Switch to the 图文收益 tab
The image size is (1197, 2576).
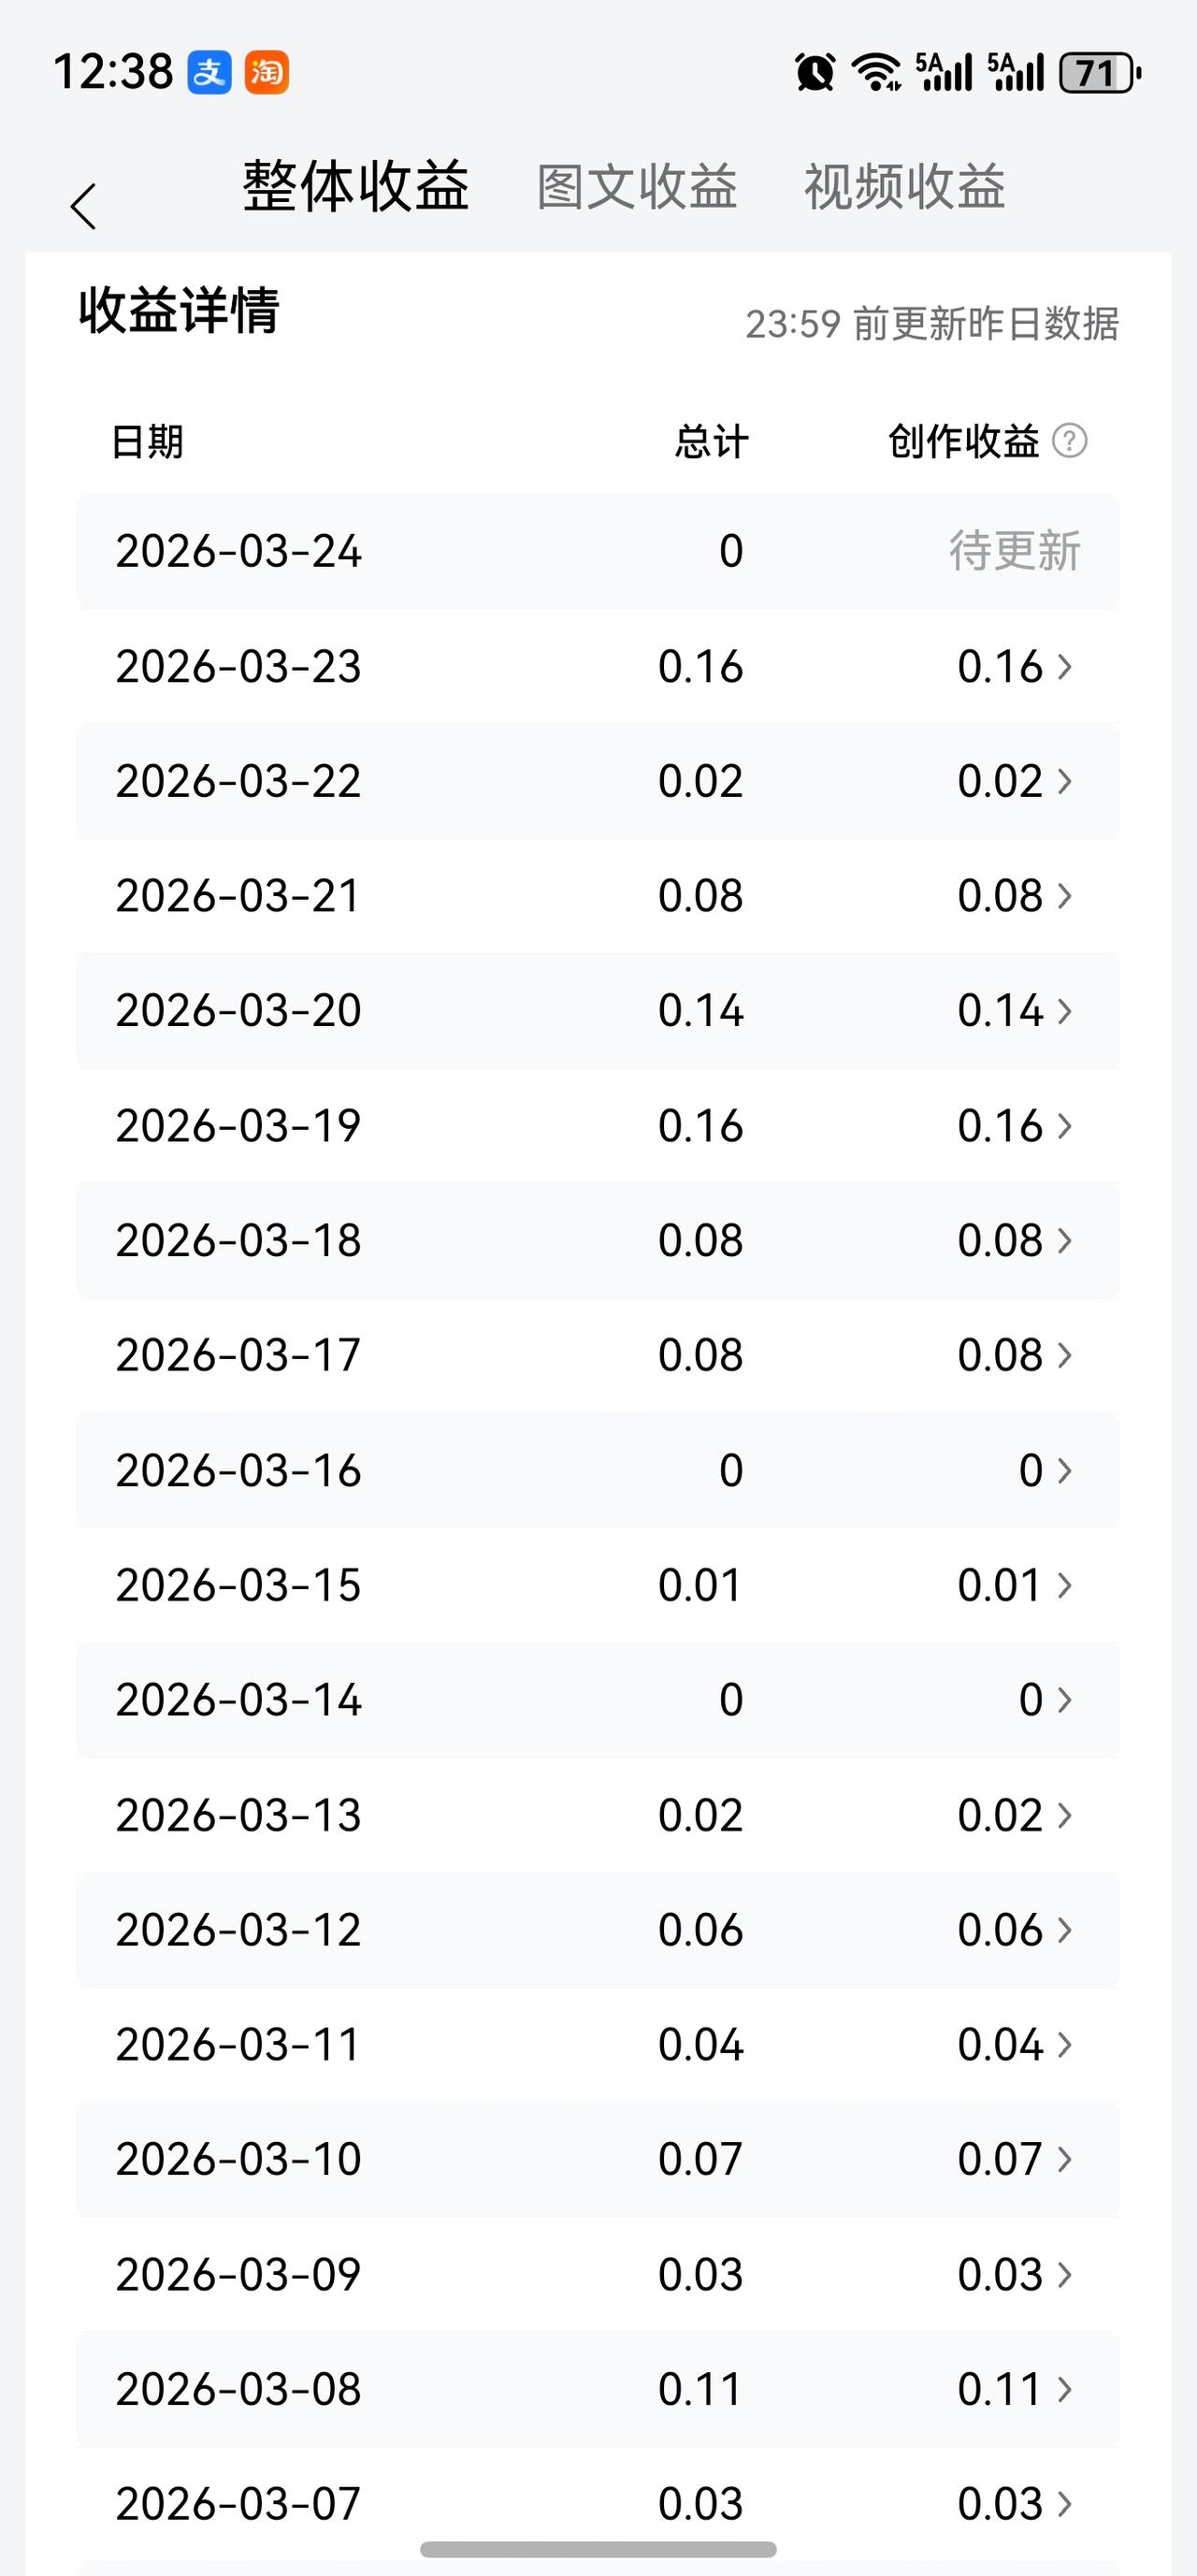point(637,187)
